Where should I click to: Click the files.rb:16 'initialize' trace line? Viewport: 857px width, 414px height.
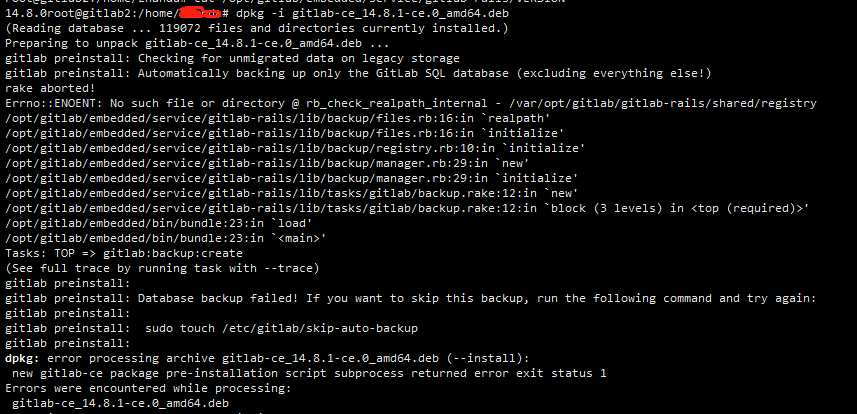[x=284, y=133]
